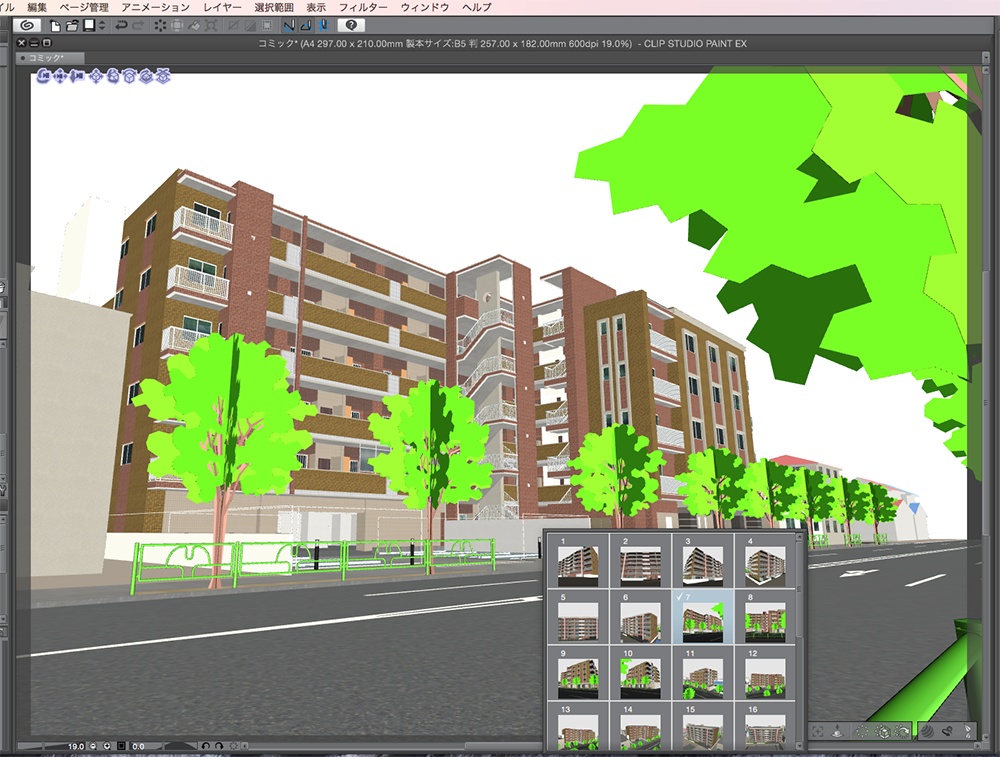Open the zoom-out control in the bottom status bar
Screen dimensions: 1000x757
[x=92, y=745]
